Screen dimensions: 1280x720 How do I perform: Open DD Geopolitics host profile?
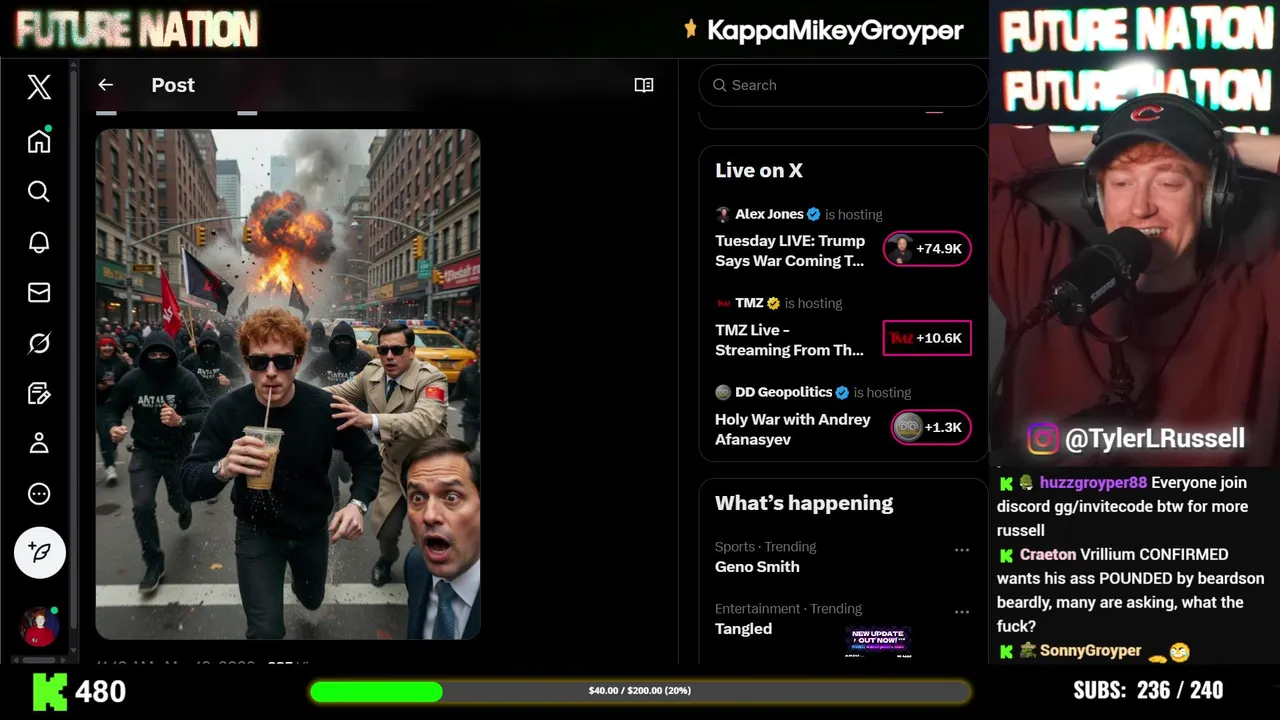click(783, 392)
